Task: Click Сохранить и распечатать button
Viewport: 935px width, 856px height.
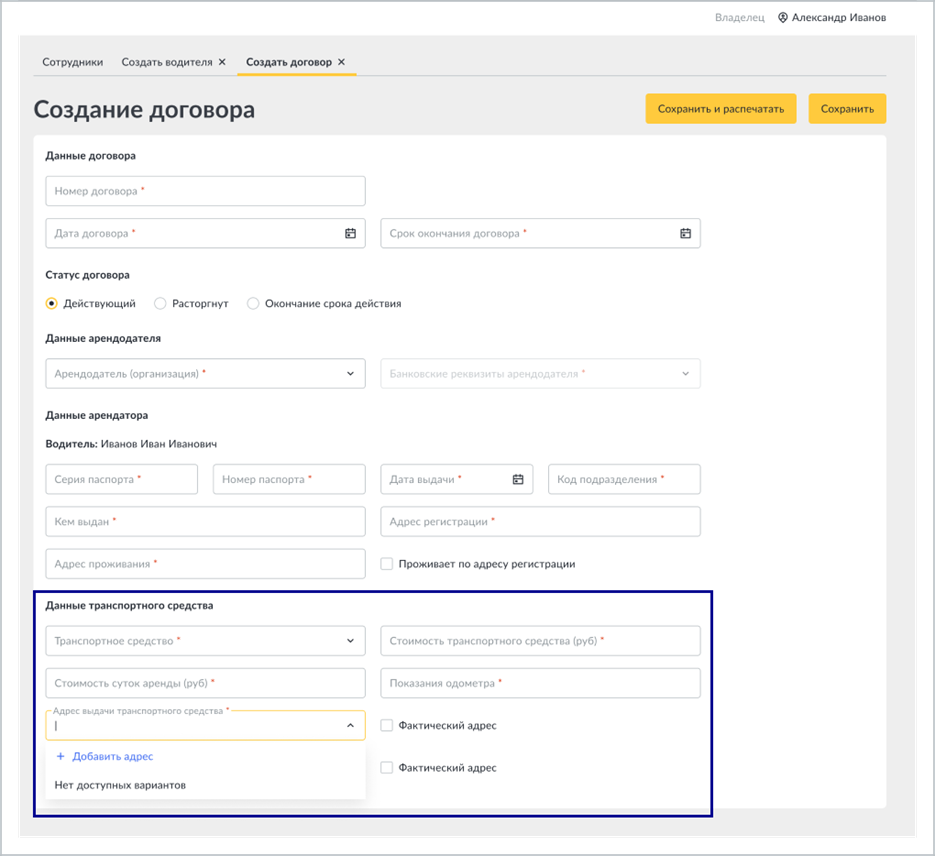Action: (x=721, y=109)
